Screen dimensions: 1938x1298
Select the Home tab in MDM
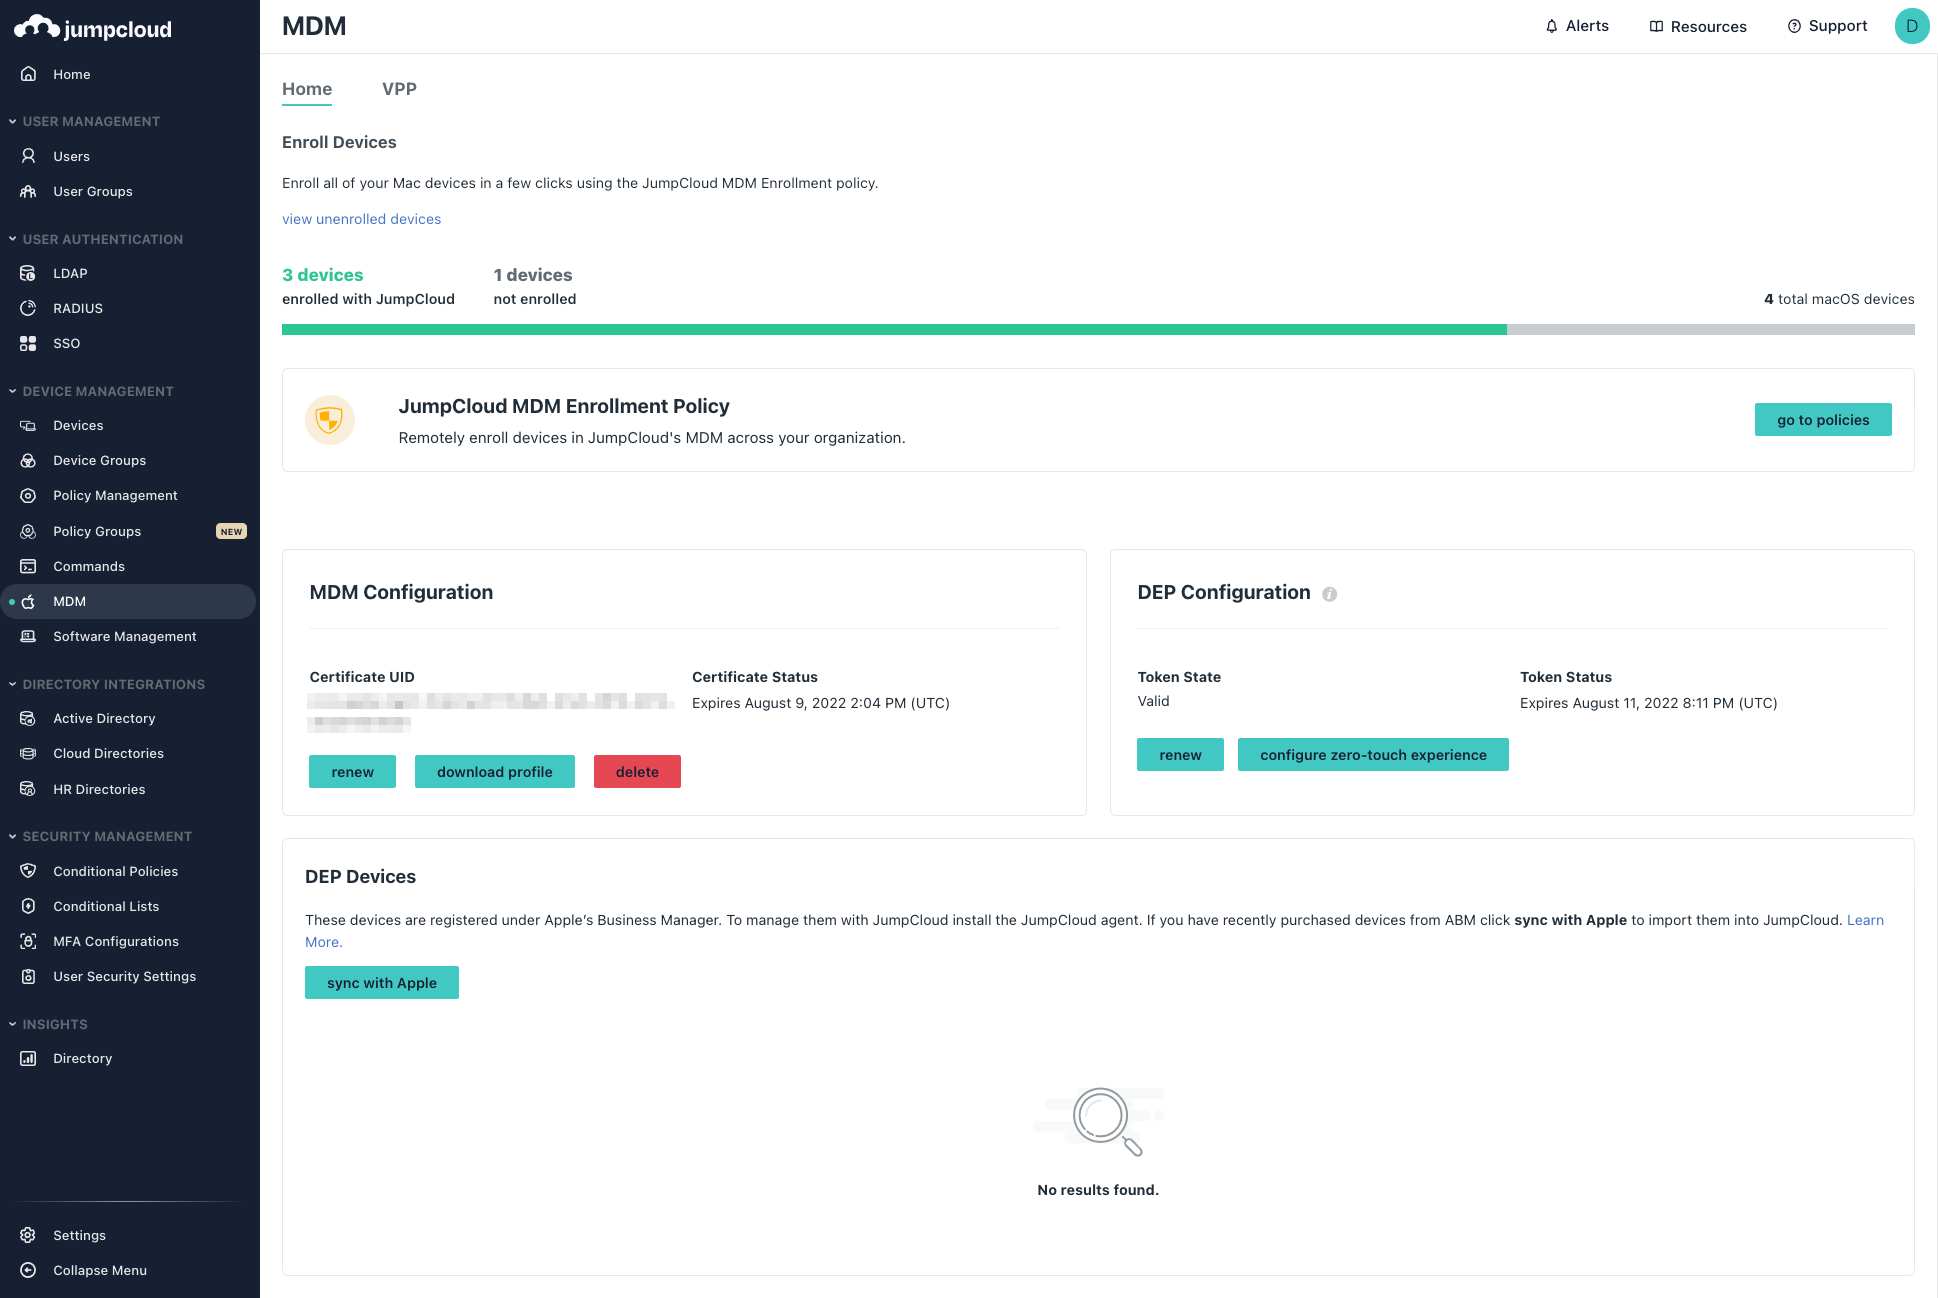(x=307, y=89)
